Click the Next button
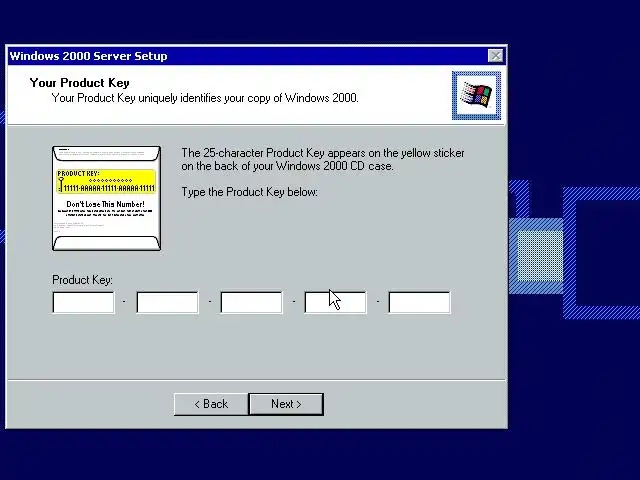This screenshot has width=640, height=480. (x=286, y=404)
